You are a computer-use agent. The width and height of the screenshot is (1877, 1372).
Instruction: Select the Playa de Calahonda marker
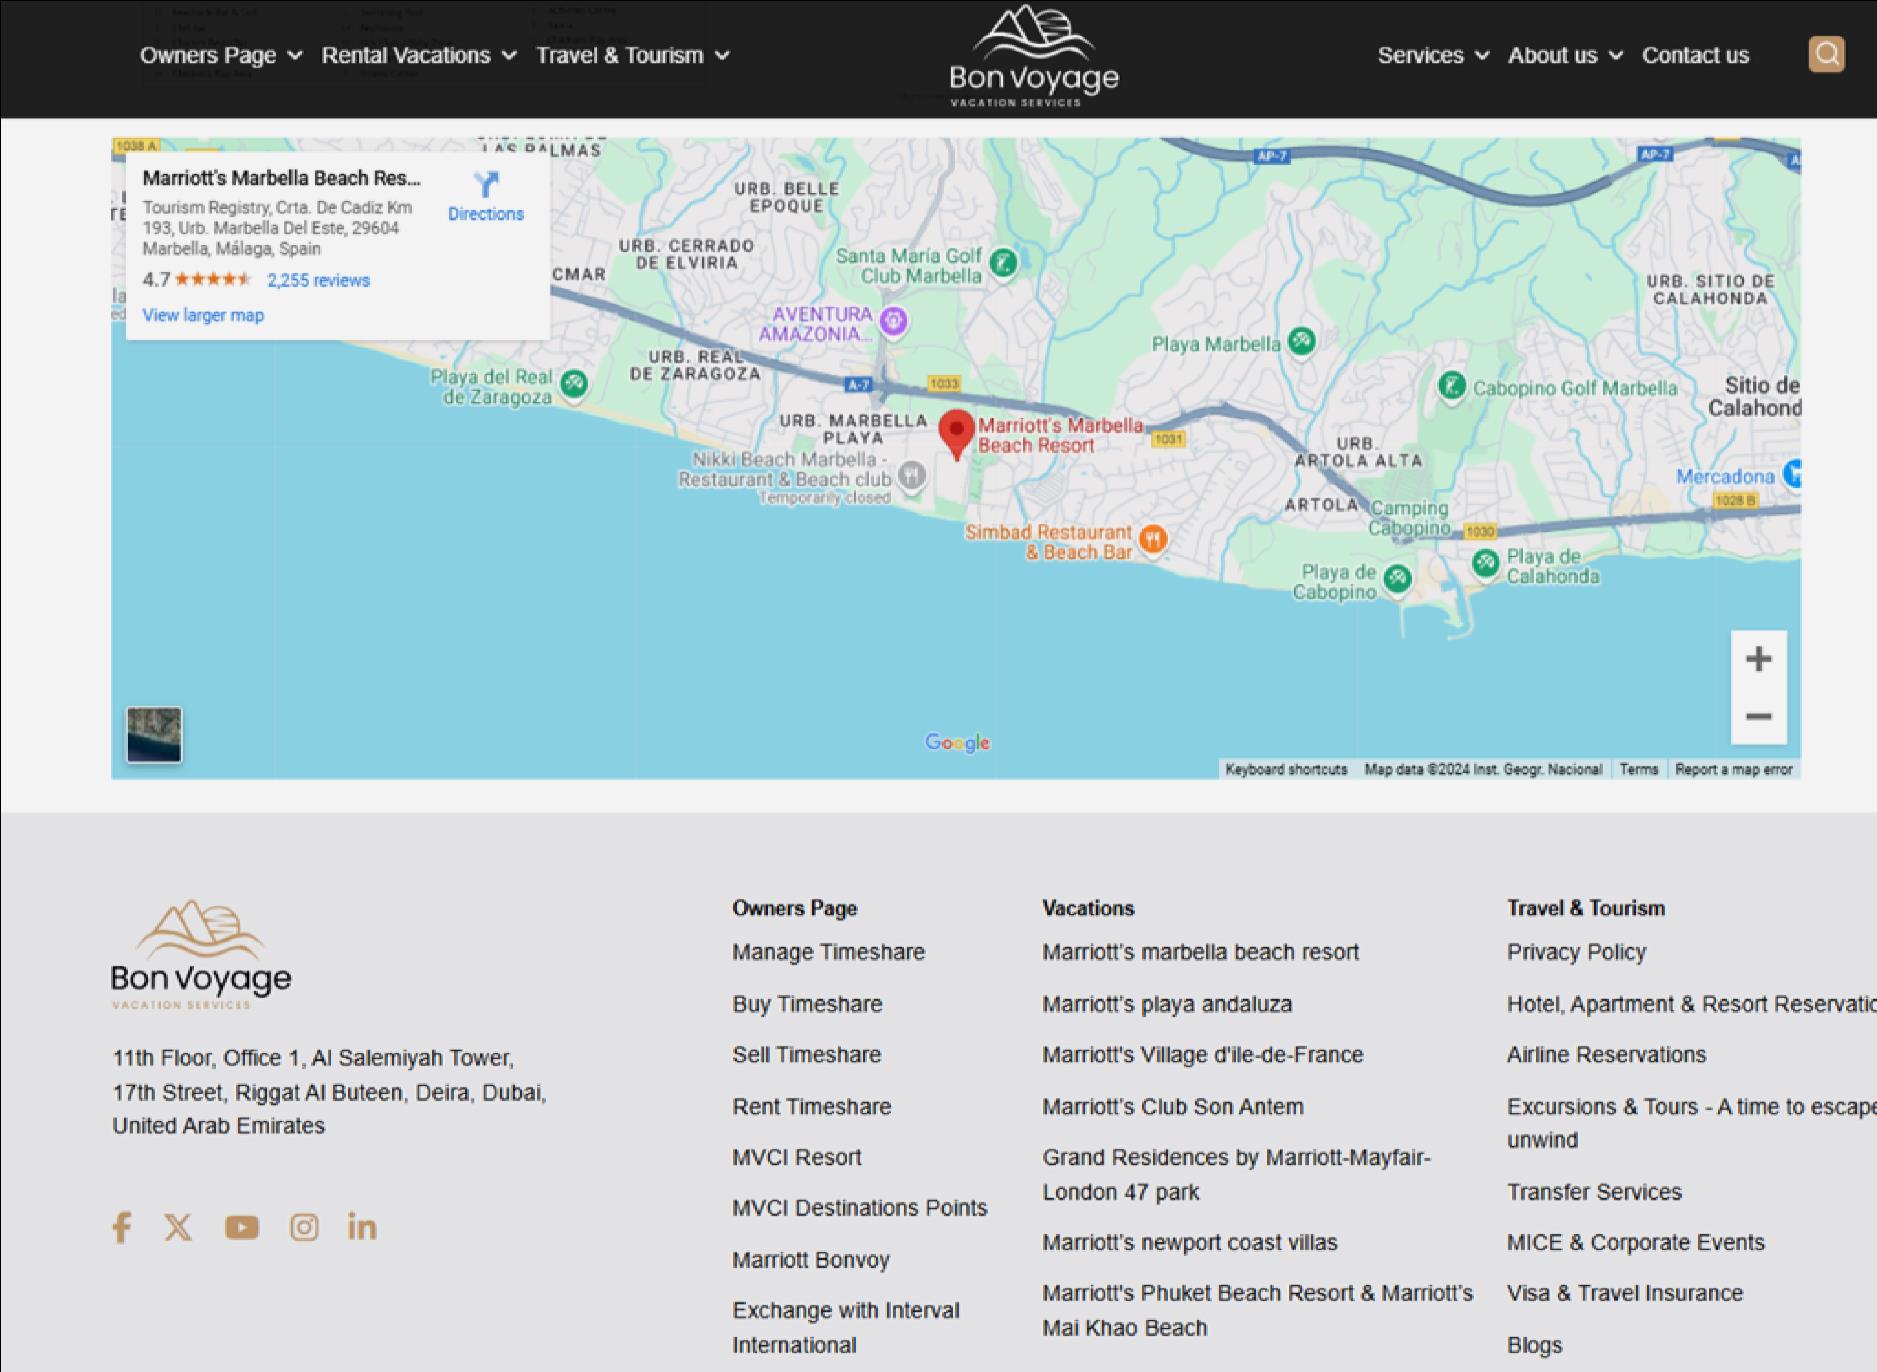[x=1485, y=563]
